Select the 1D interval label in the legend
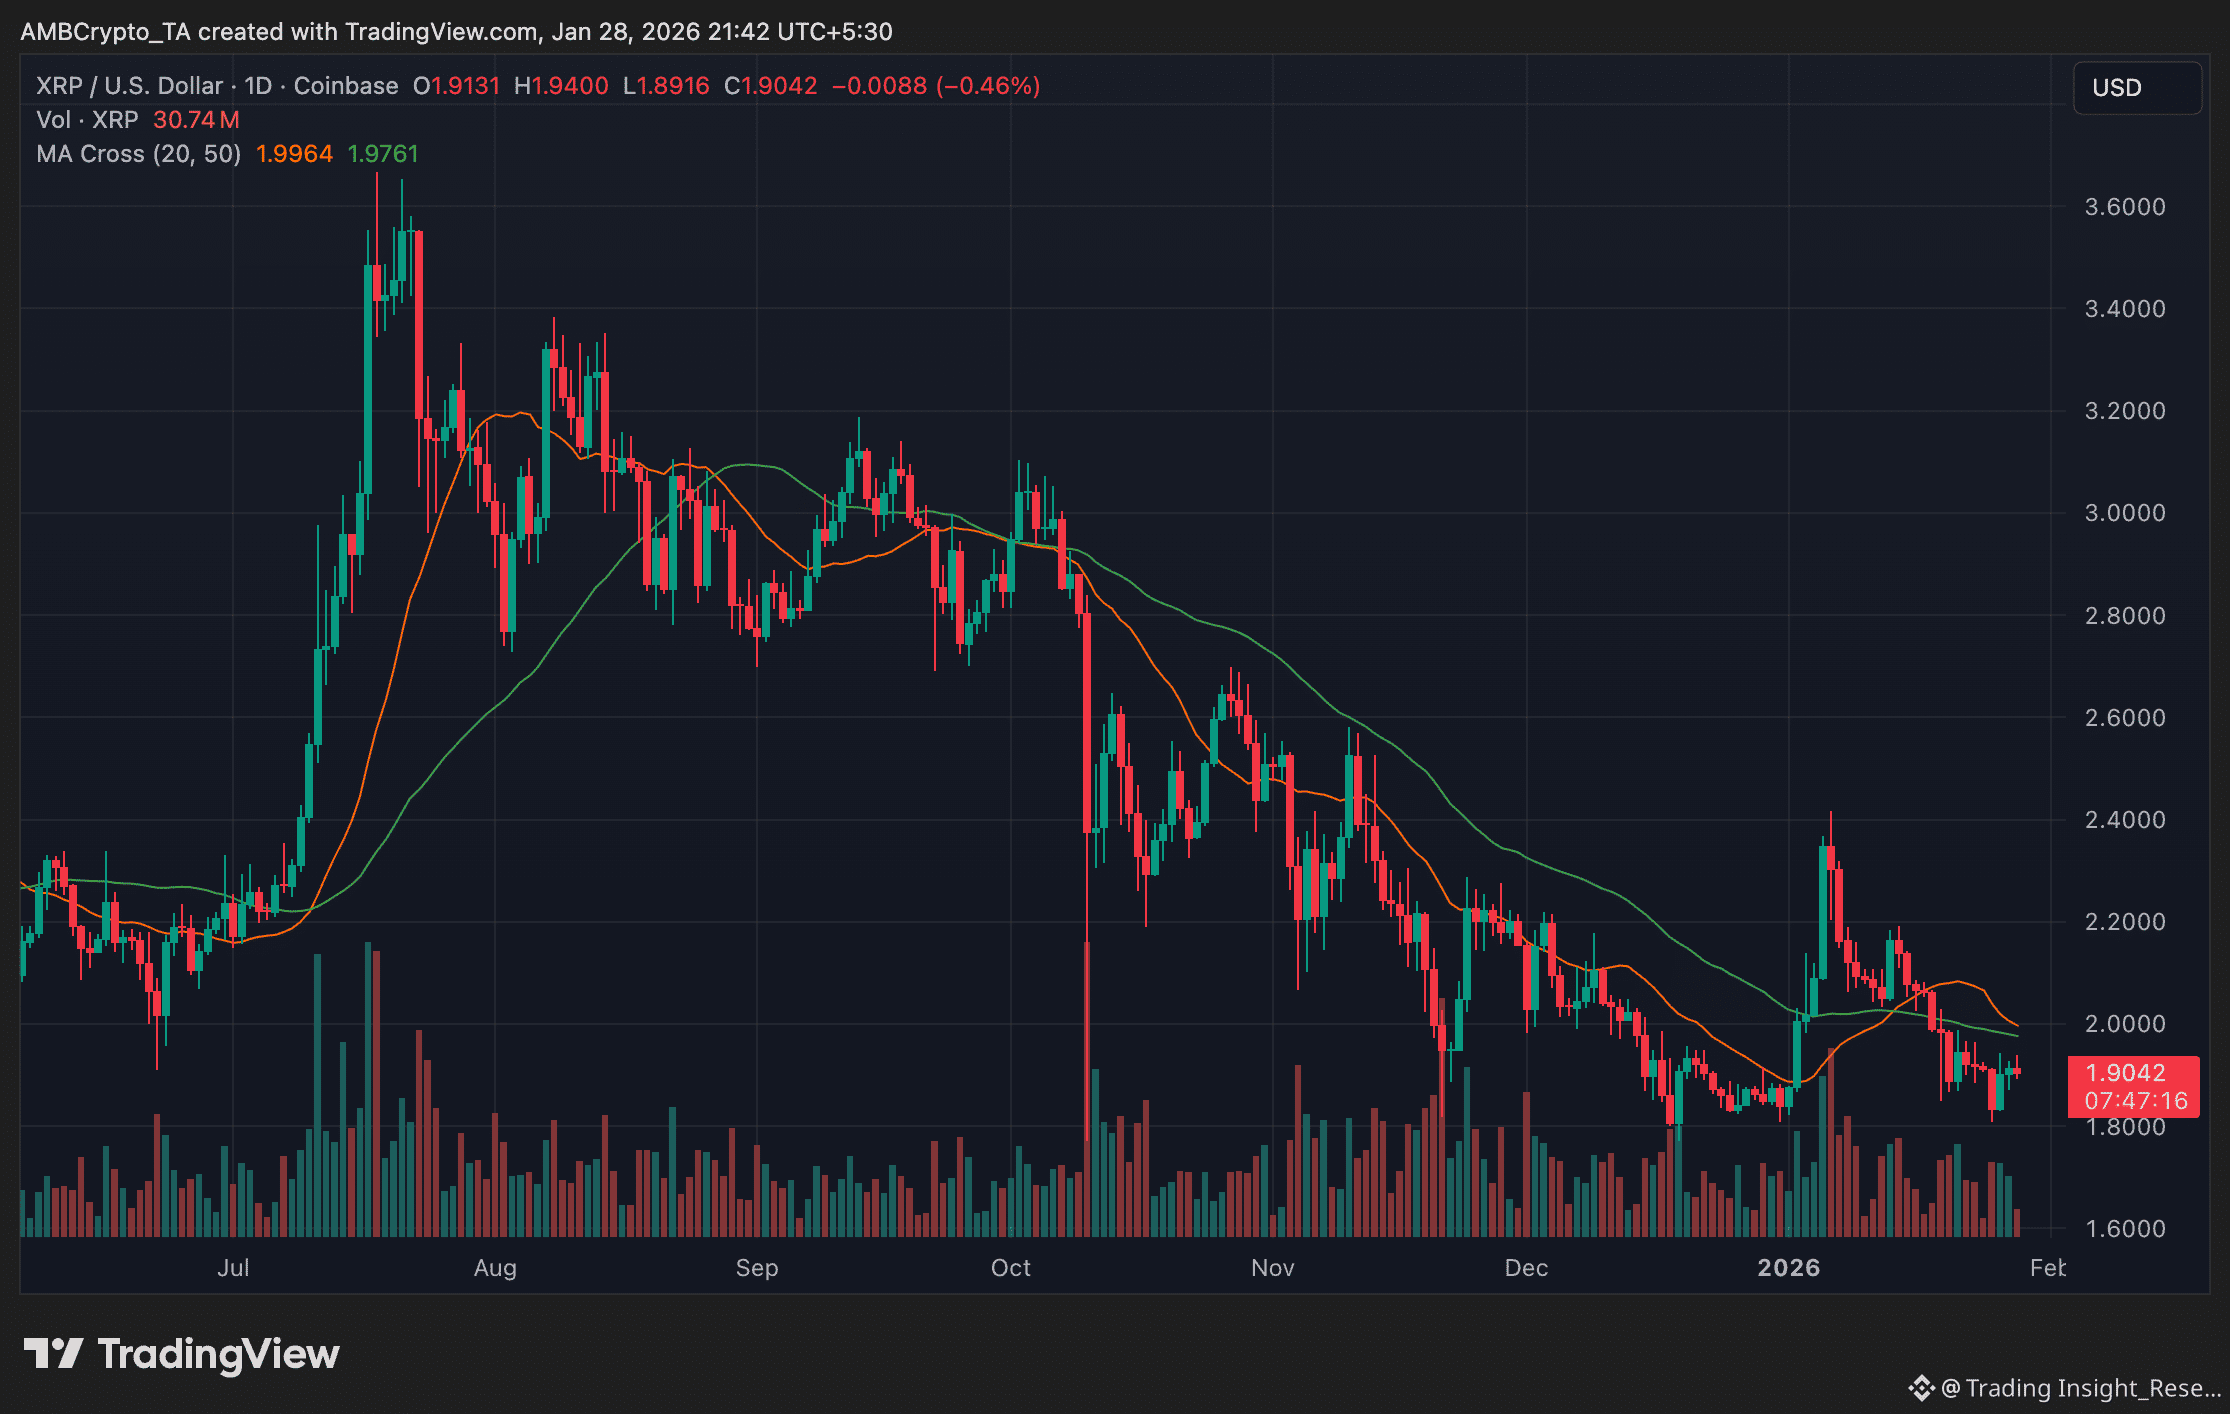2230x1414 pixels. 258,86
